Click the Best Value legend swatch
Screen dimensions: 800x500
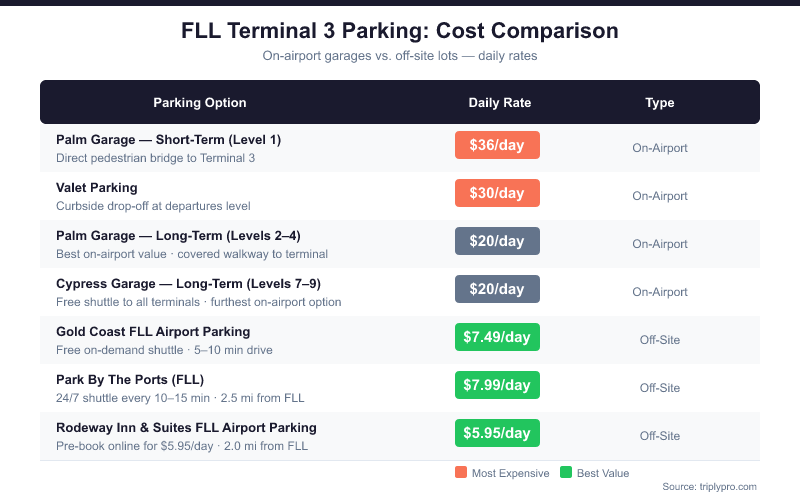click(x=566, y=473)
